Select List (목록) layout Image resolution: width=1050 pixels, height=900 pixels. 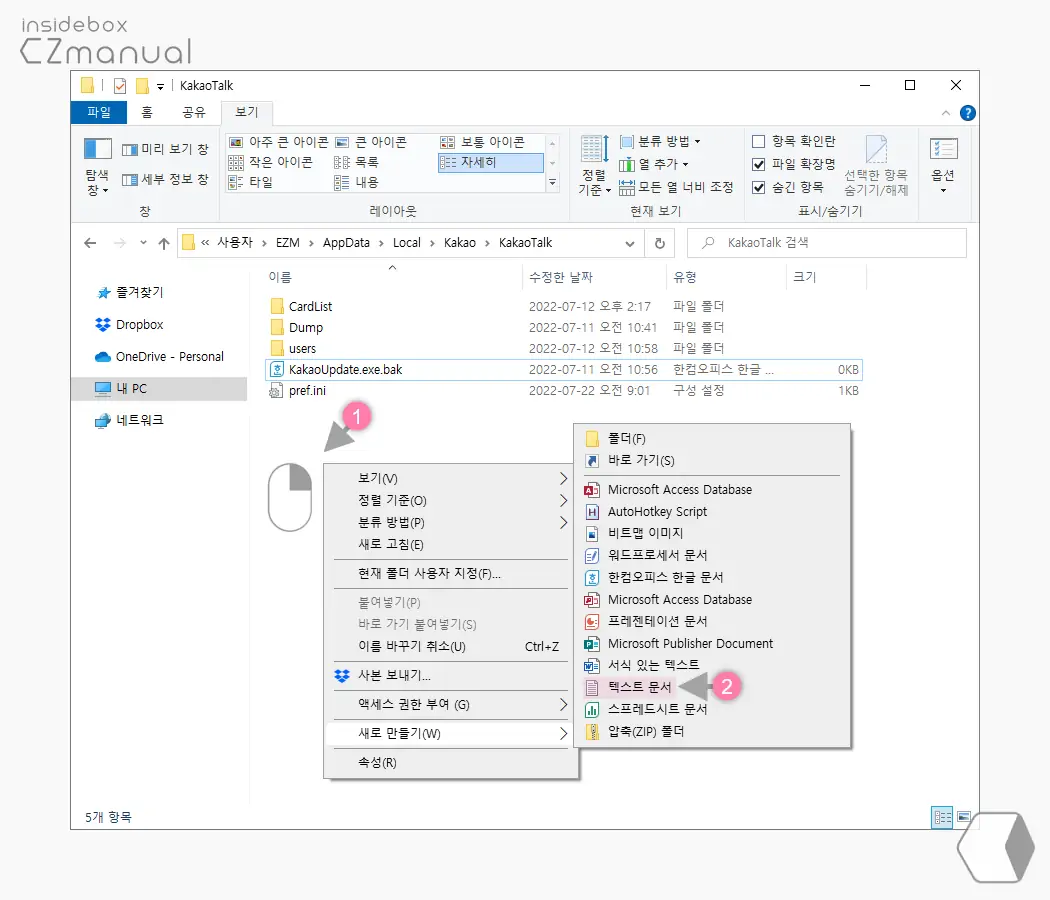(357, 162)
